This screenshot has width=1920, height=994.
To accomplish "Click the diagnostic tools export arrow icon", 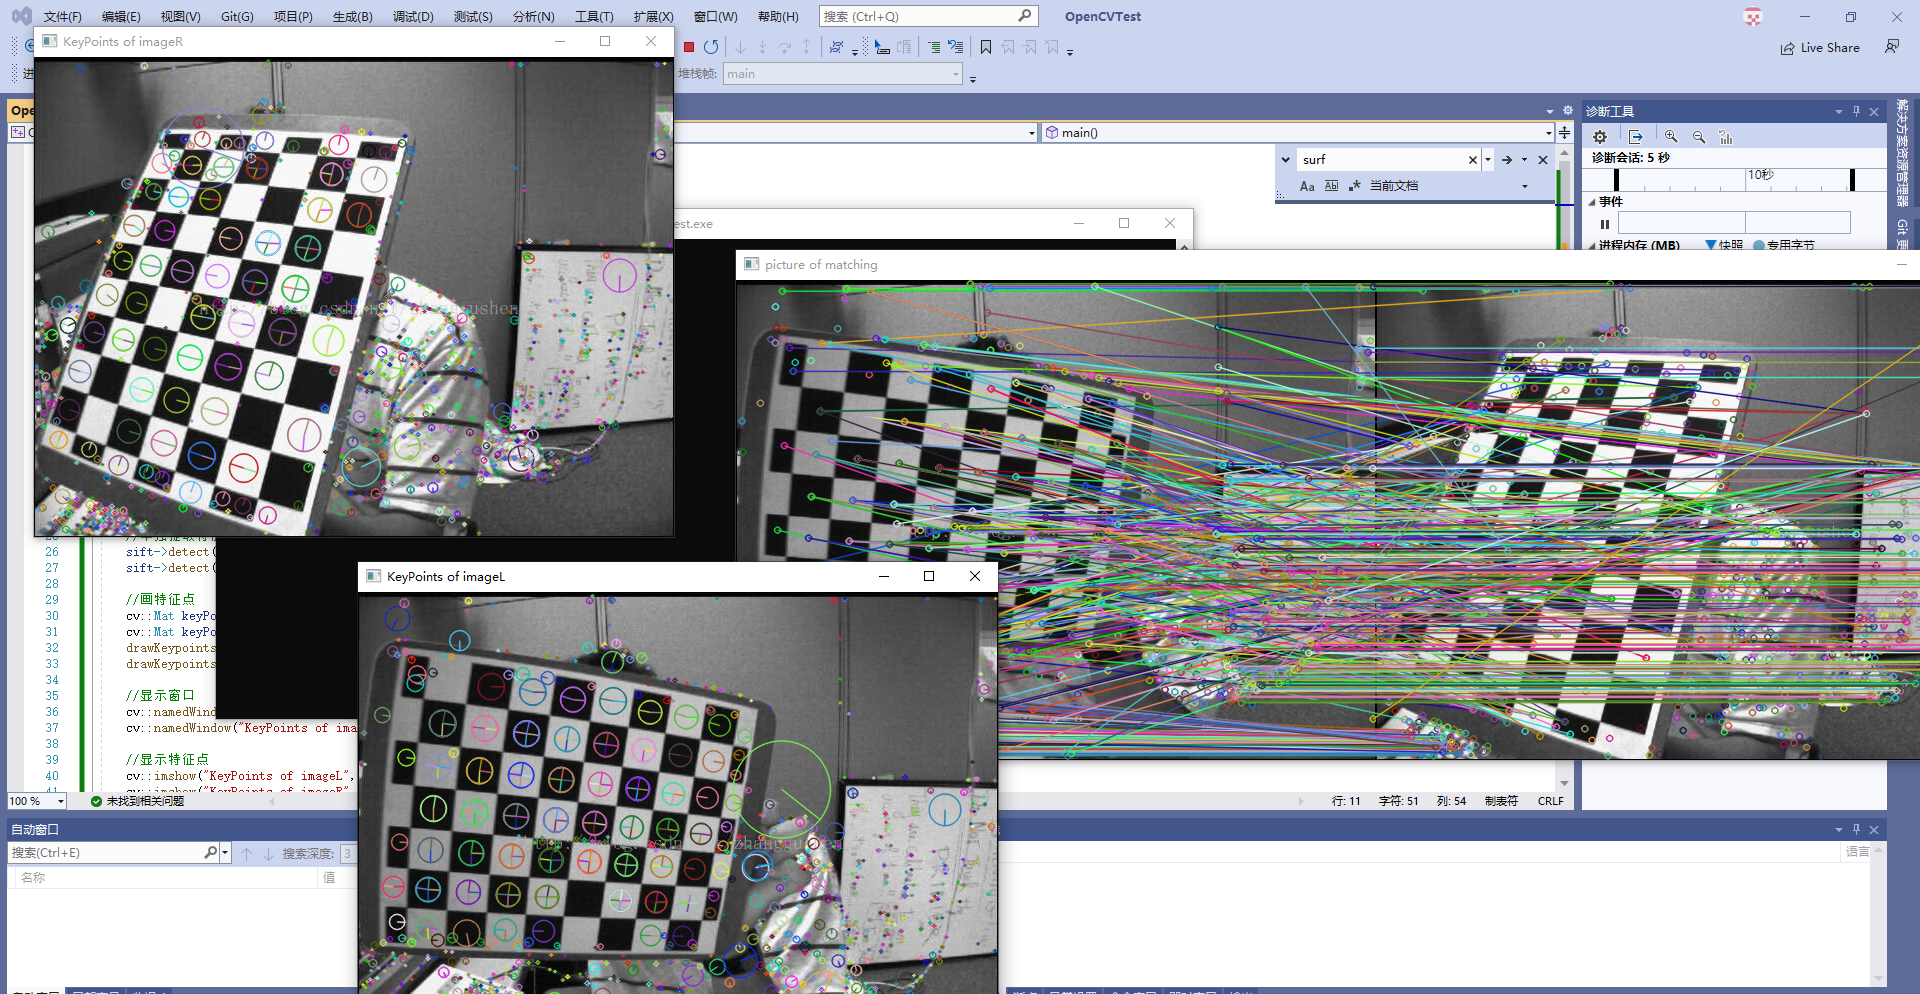I will 1636,137.
